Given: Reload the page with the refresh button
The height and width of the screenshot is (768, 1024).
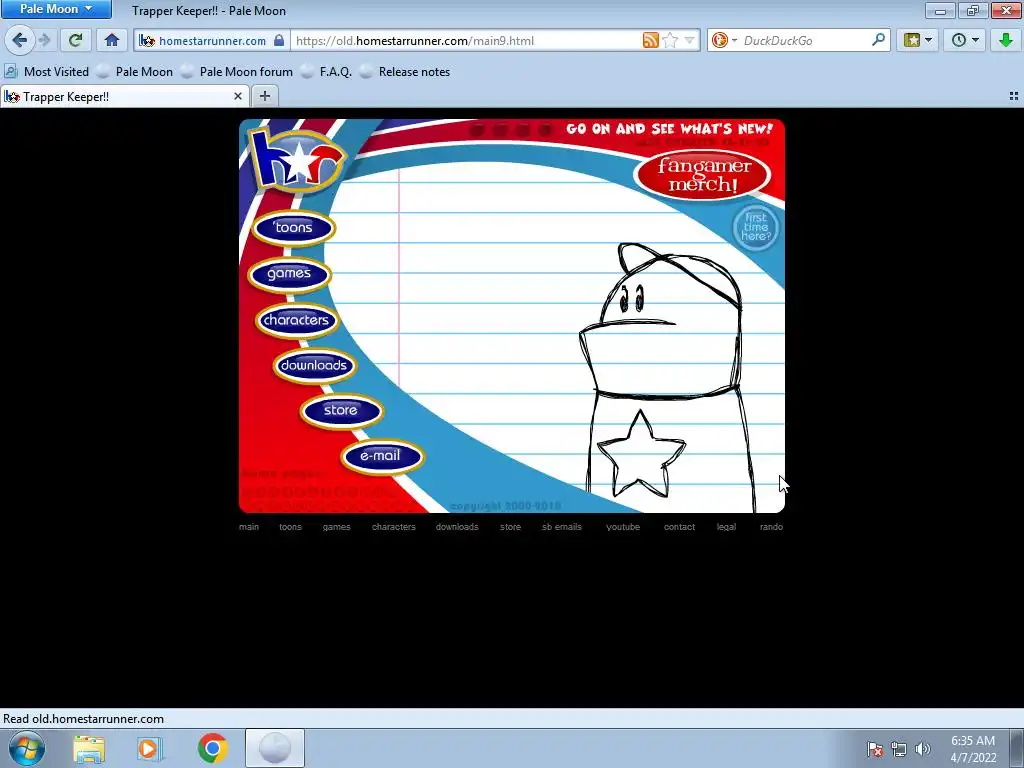Looking at the screenshot, I should (75, 40).
